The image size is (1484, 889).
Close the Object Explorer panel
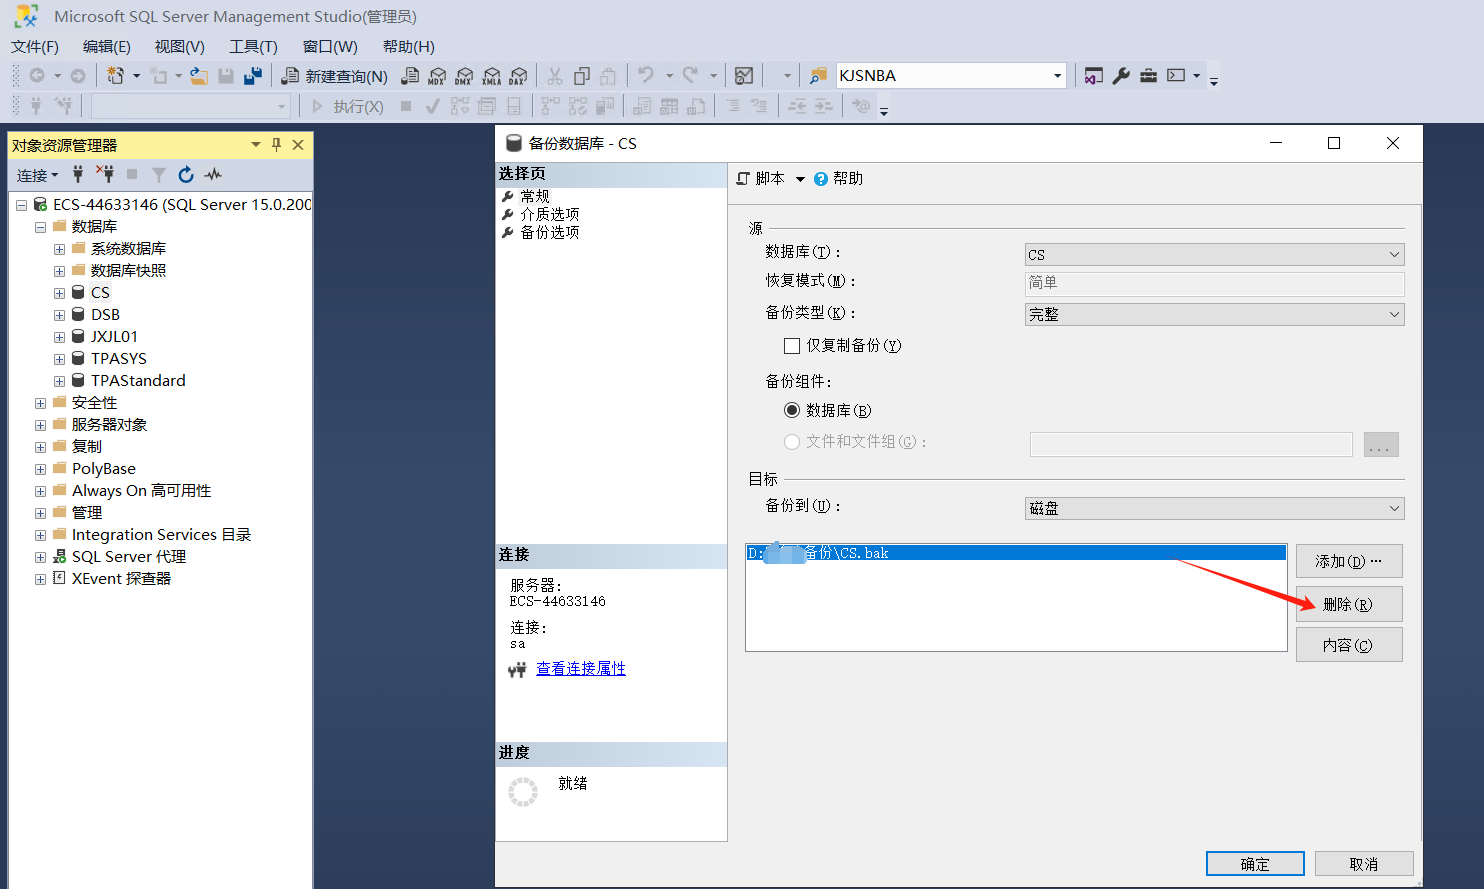[298, 145]
